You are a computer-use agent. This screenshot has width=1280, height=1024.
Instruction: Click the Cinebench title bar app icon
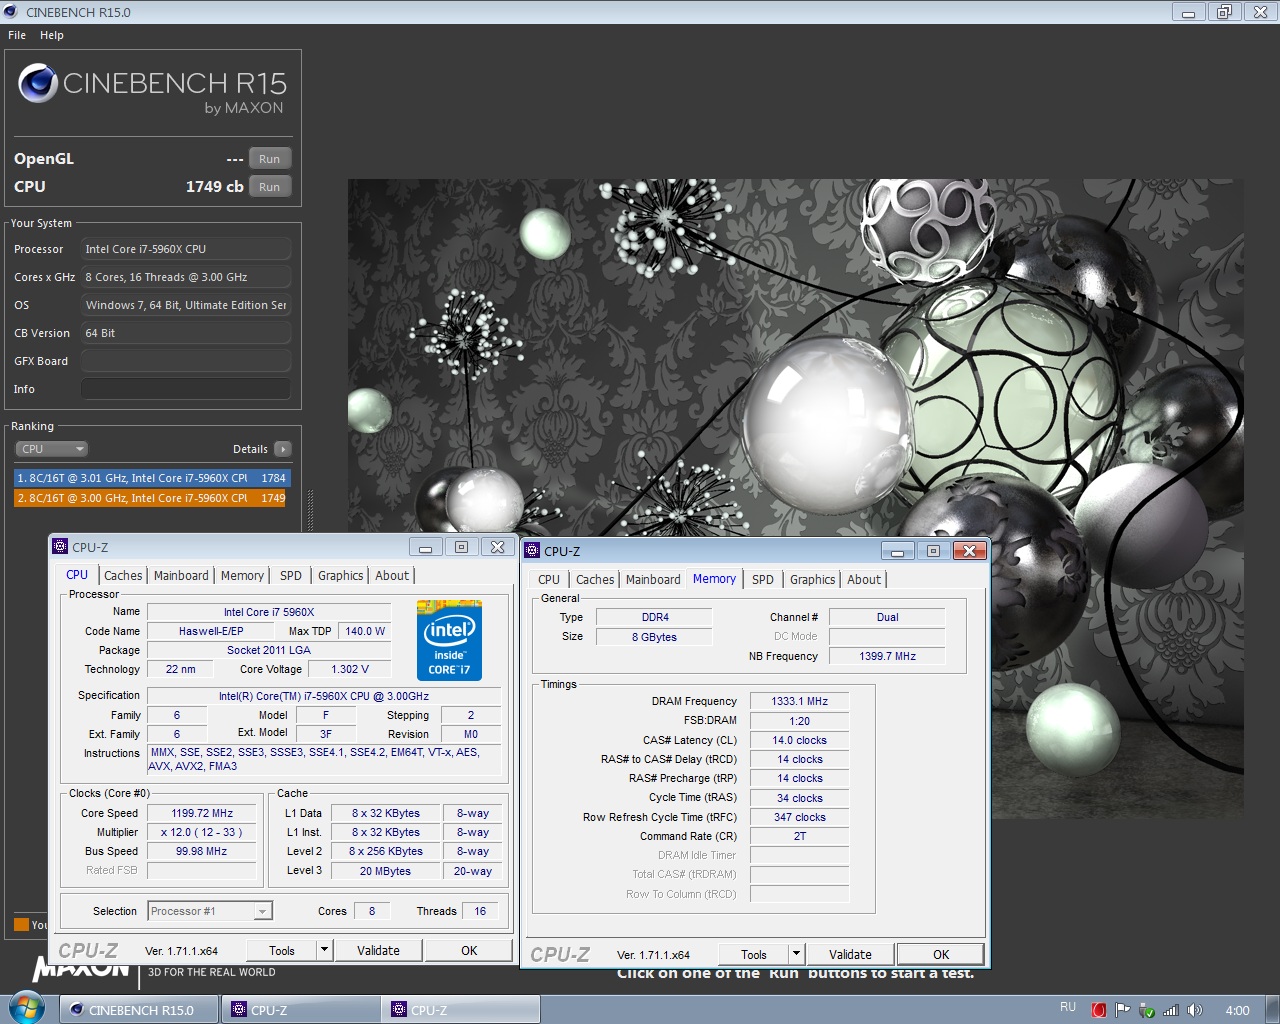(11, 12)
